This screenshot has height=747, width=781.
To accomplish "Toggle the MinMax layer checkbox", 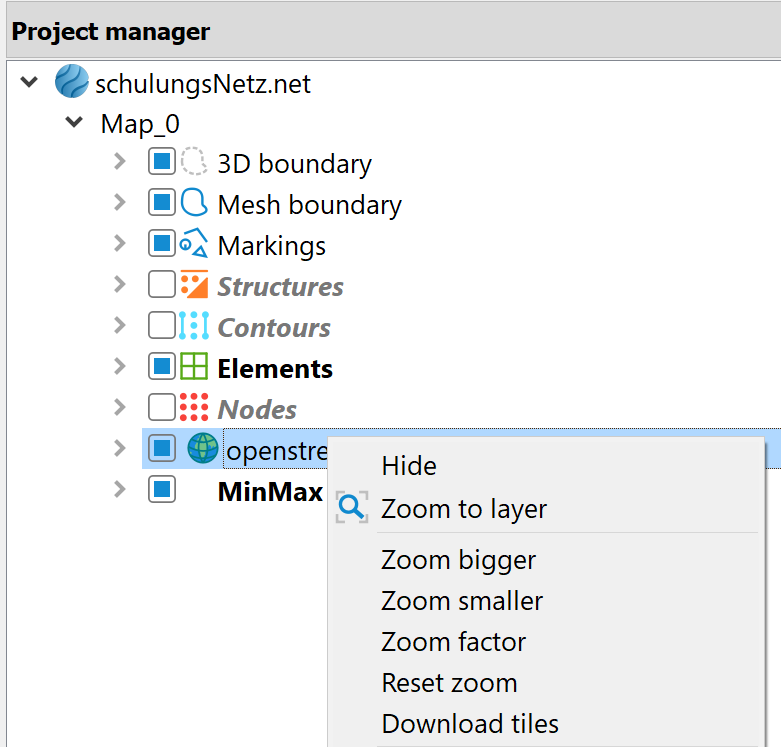I will 161,490.
